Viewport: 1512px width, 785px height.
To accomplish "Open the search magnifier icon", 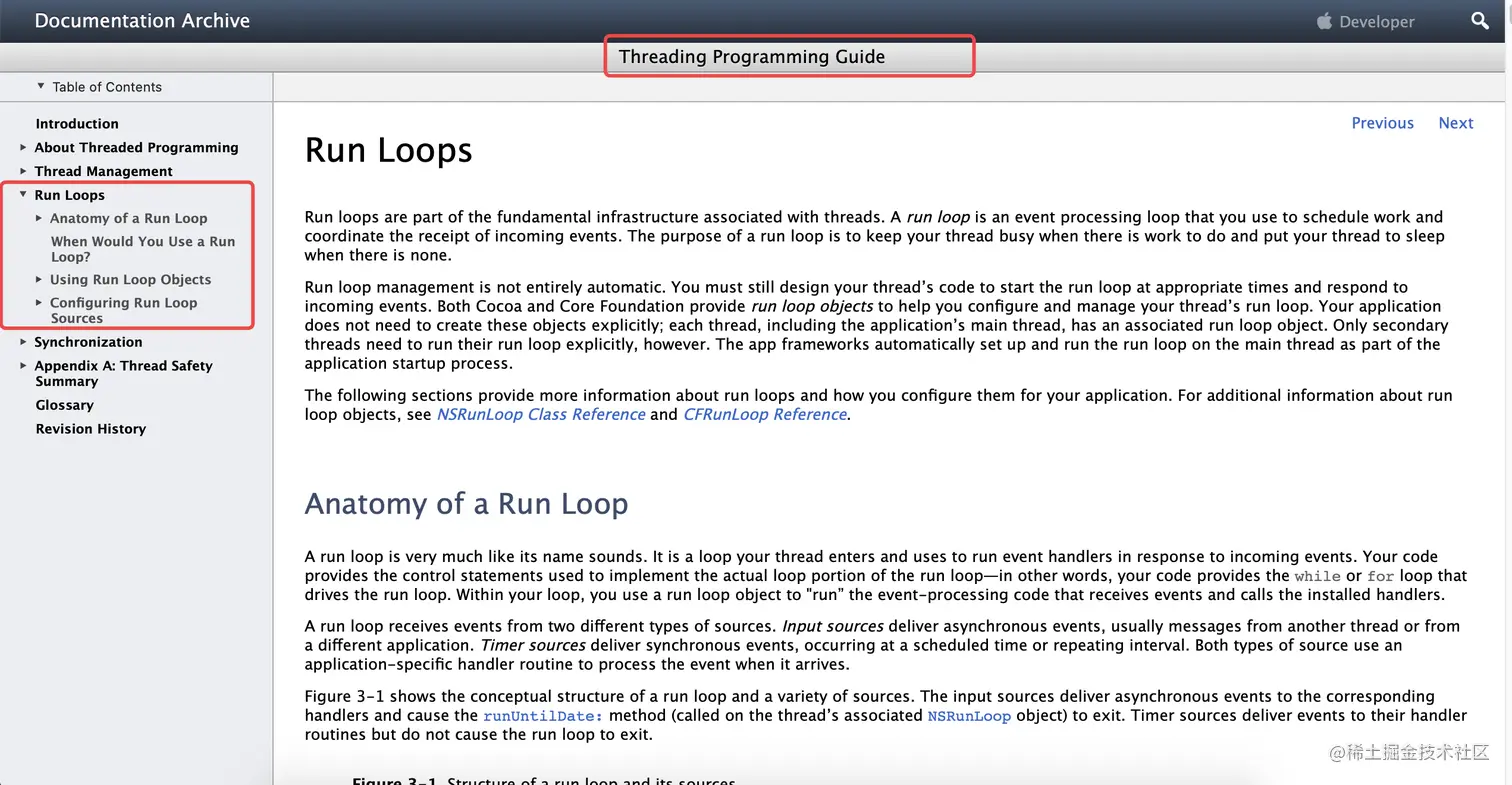I will 1480,21.
